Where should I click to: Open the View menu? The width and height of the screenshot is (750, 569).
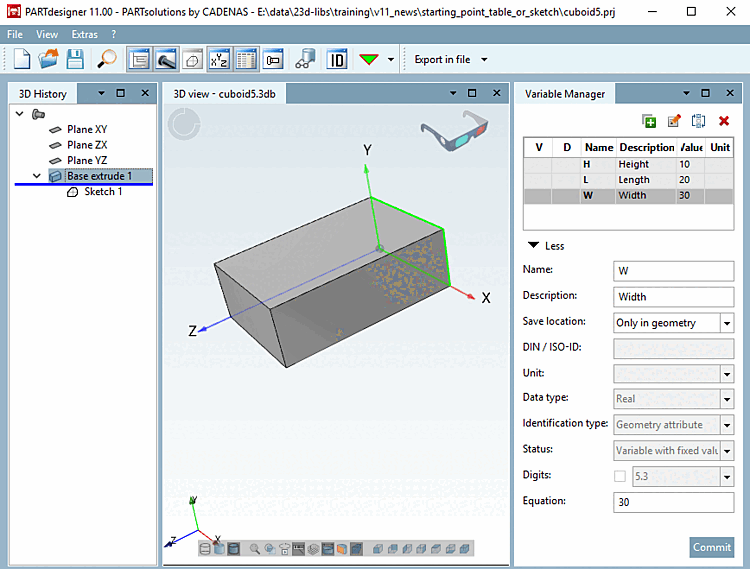pyautogui.click(x=47, y=34)
